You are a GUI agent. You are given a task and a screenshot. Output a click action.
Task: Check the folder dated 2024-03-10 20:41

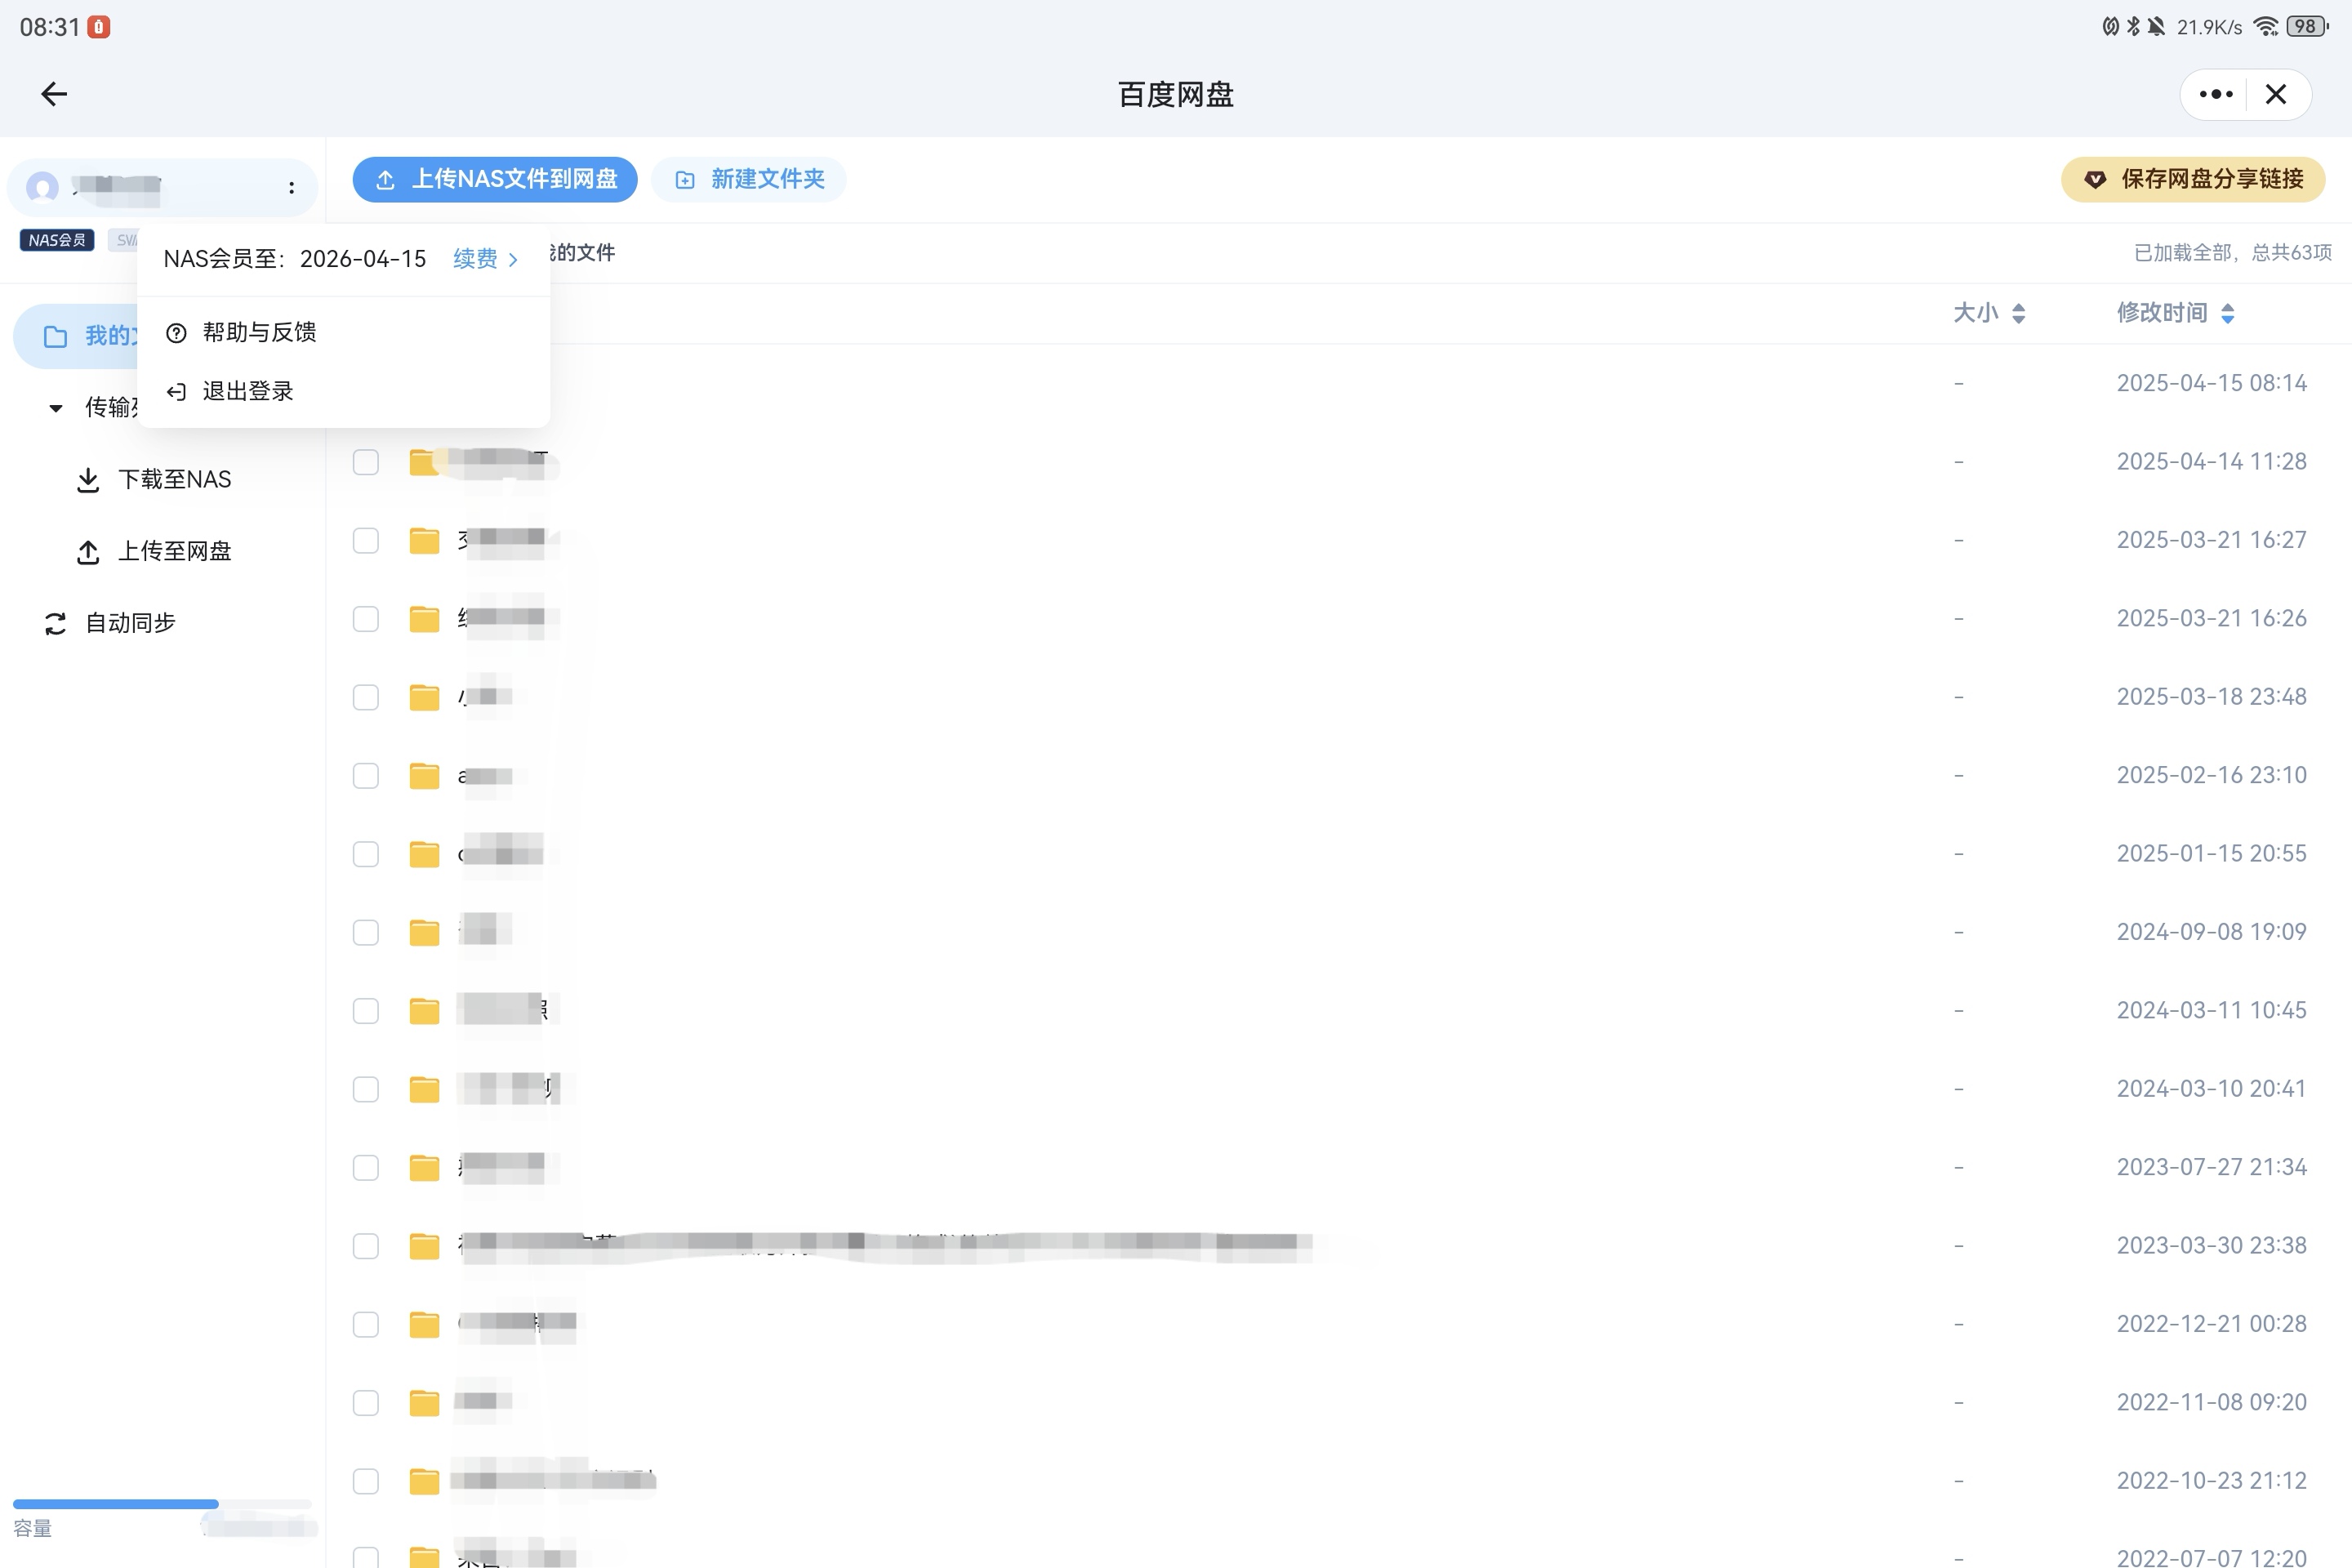366,1089
